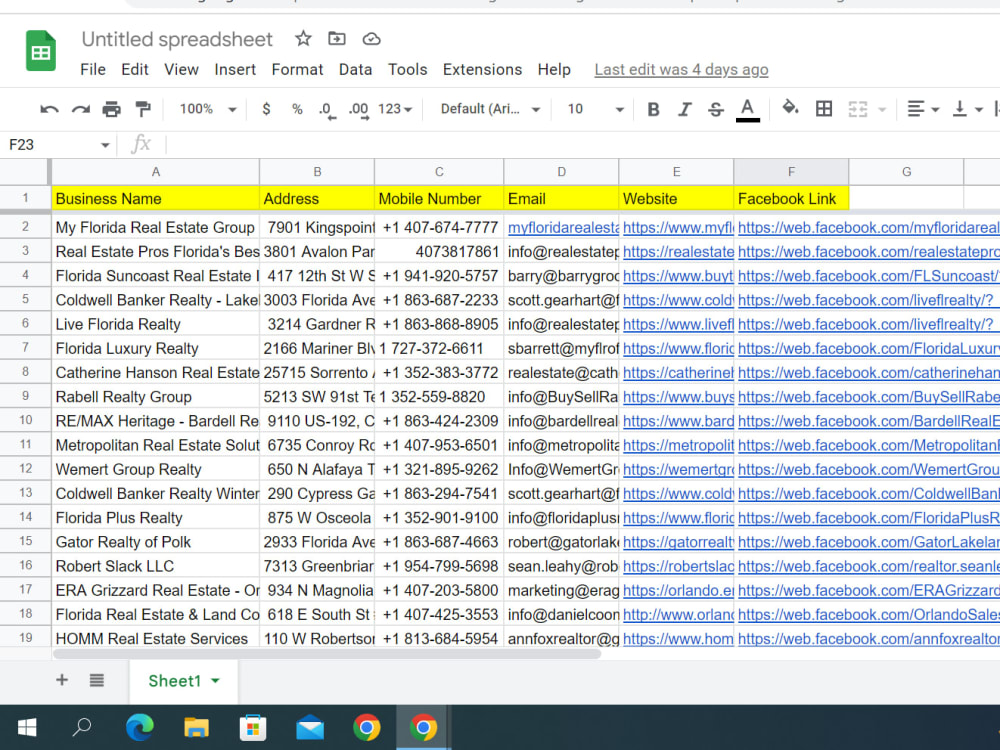This screenshot has width=1000, height=750.
Task: Open the View menu
Action: pyautogui.click(x=181, y=70)
